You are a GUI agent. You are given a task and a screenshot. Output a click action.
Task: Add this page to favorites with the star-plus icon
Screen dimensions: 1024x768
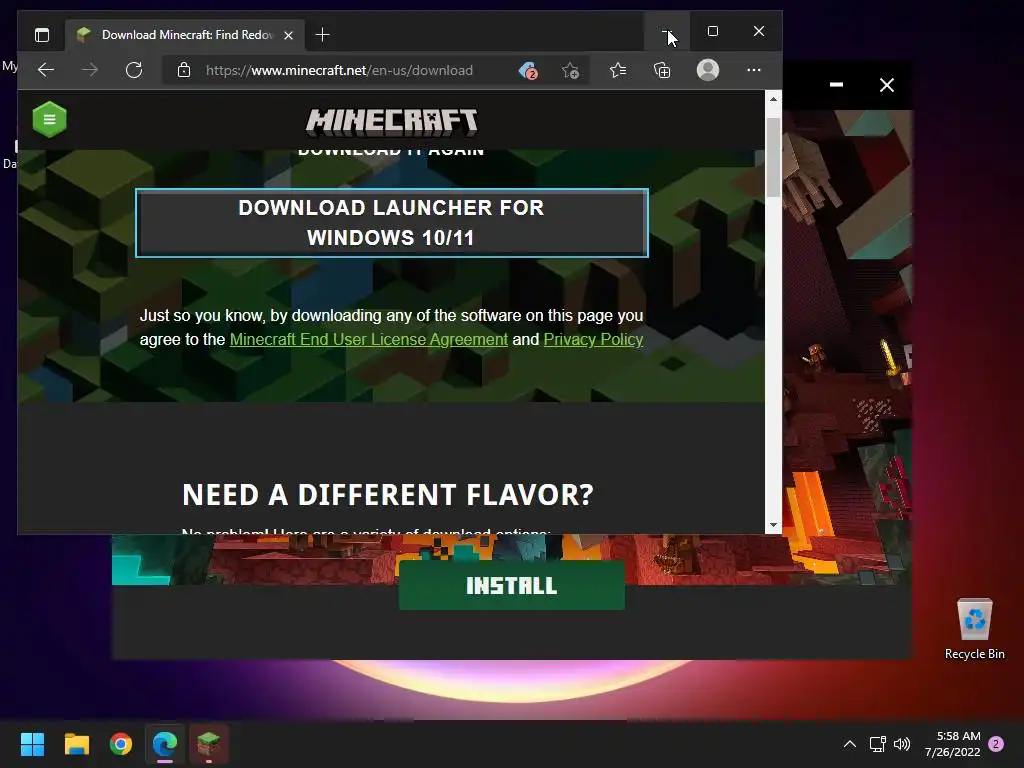click(570, 70)
